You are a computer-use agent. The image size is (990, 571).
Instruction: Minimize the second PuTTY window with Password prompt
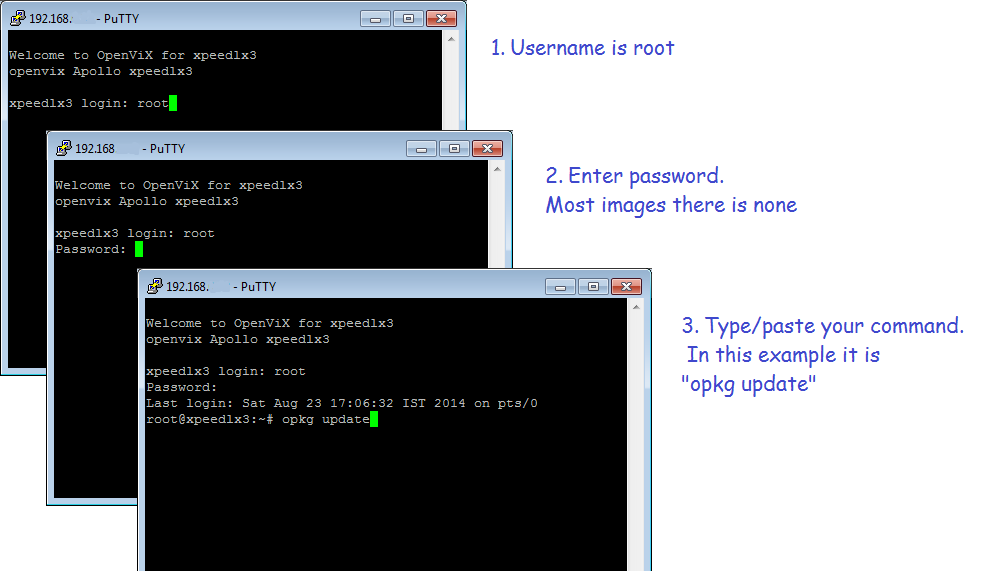421,149
